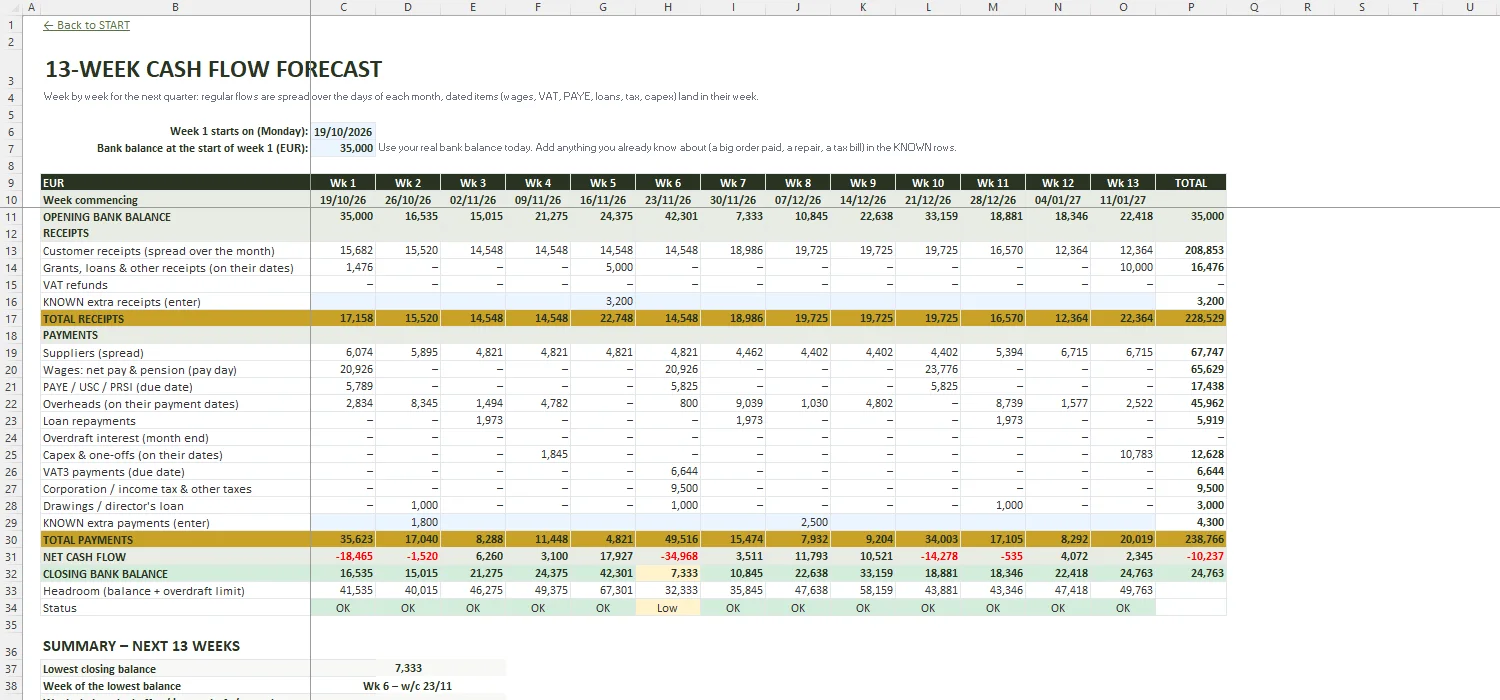Click wages 23,776 in Wk 10
1500x700 pixels.
point(928,370)
